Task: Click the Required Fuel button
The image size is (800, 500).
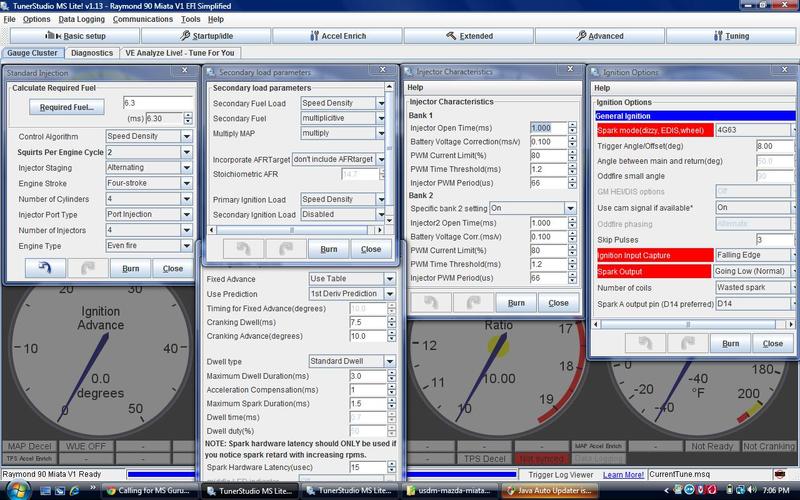Action: (67, 106)
